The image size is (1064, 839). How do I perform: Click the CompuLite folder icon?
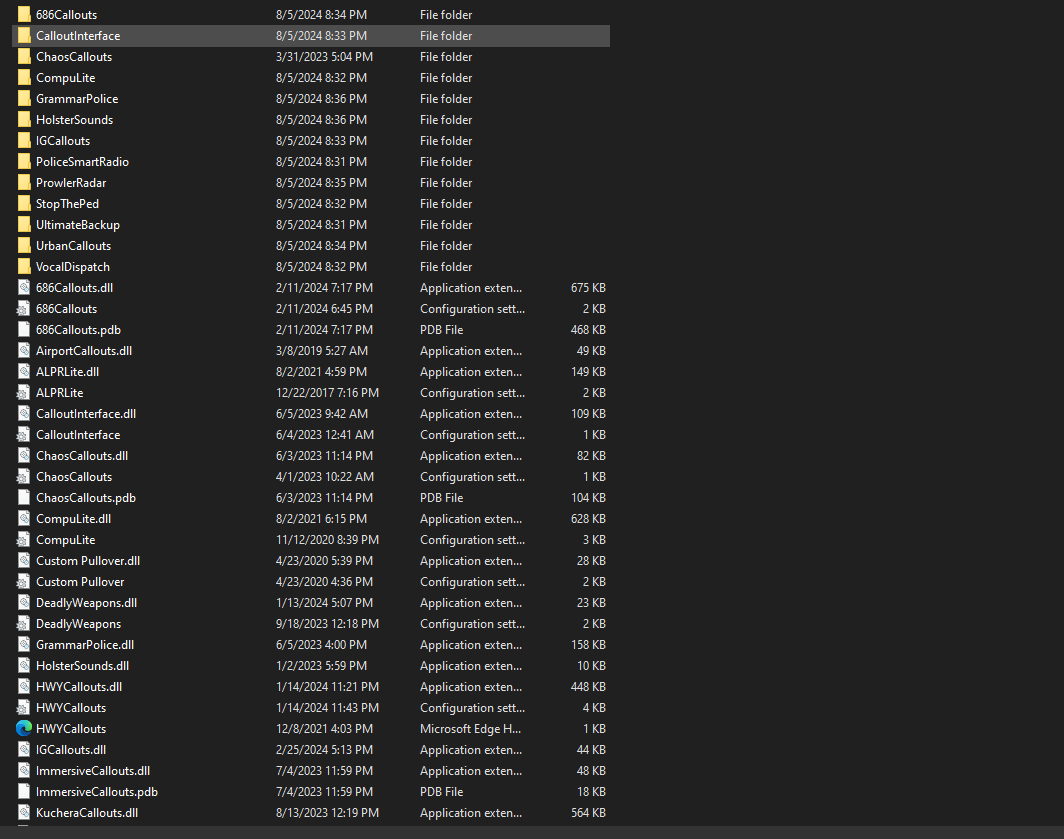point(24,77)
